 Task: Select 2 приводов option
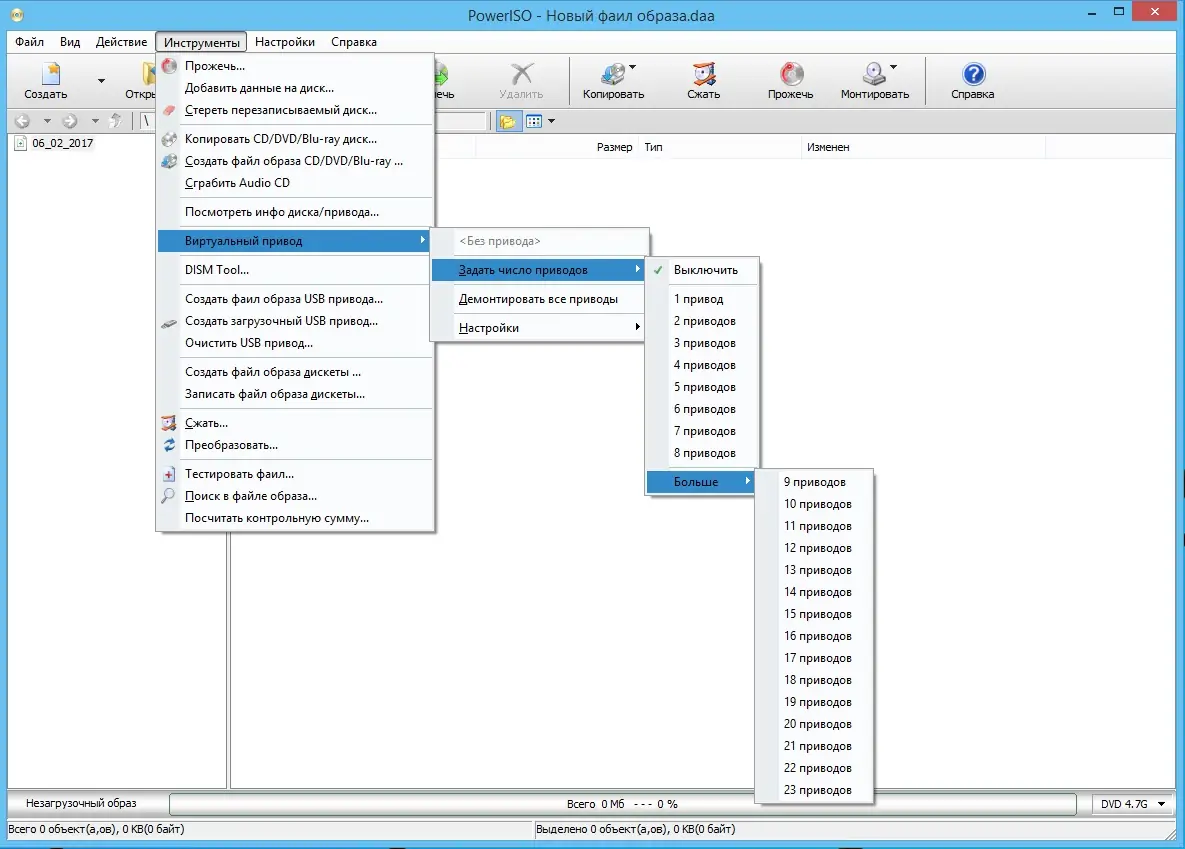point(702,321)
